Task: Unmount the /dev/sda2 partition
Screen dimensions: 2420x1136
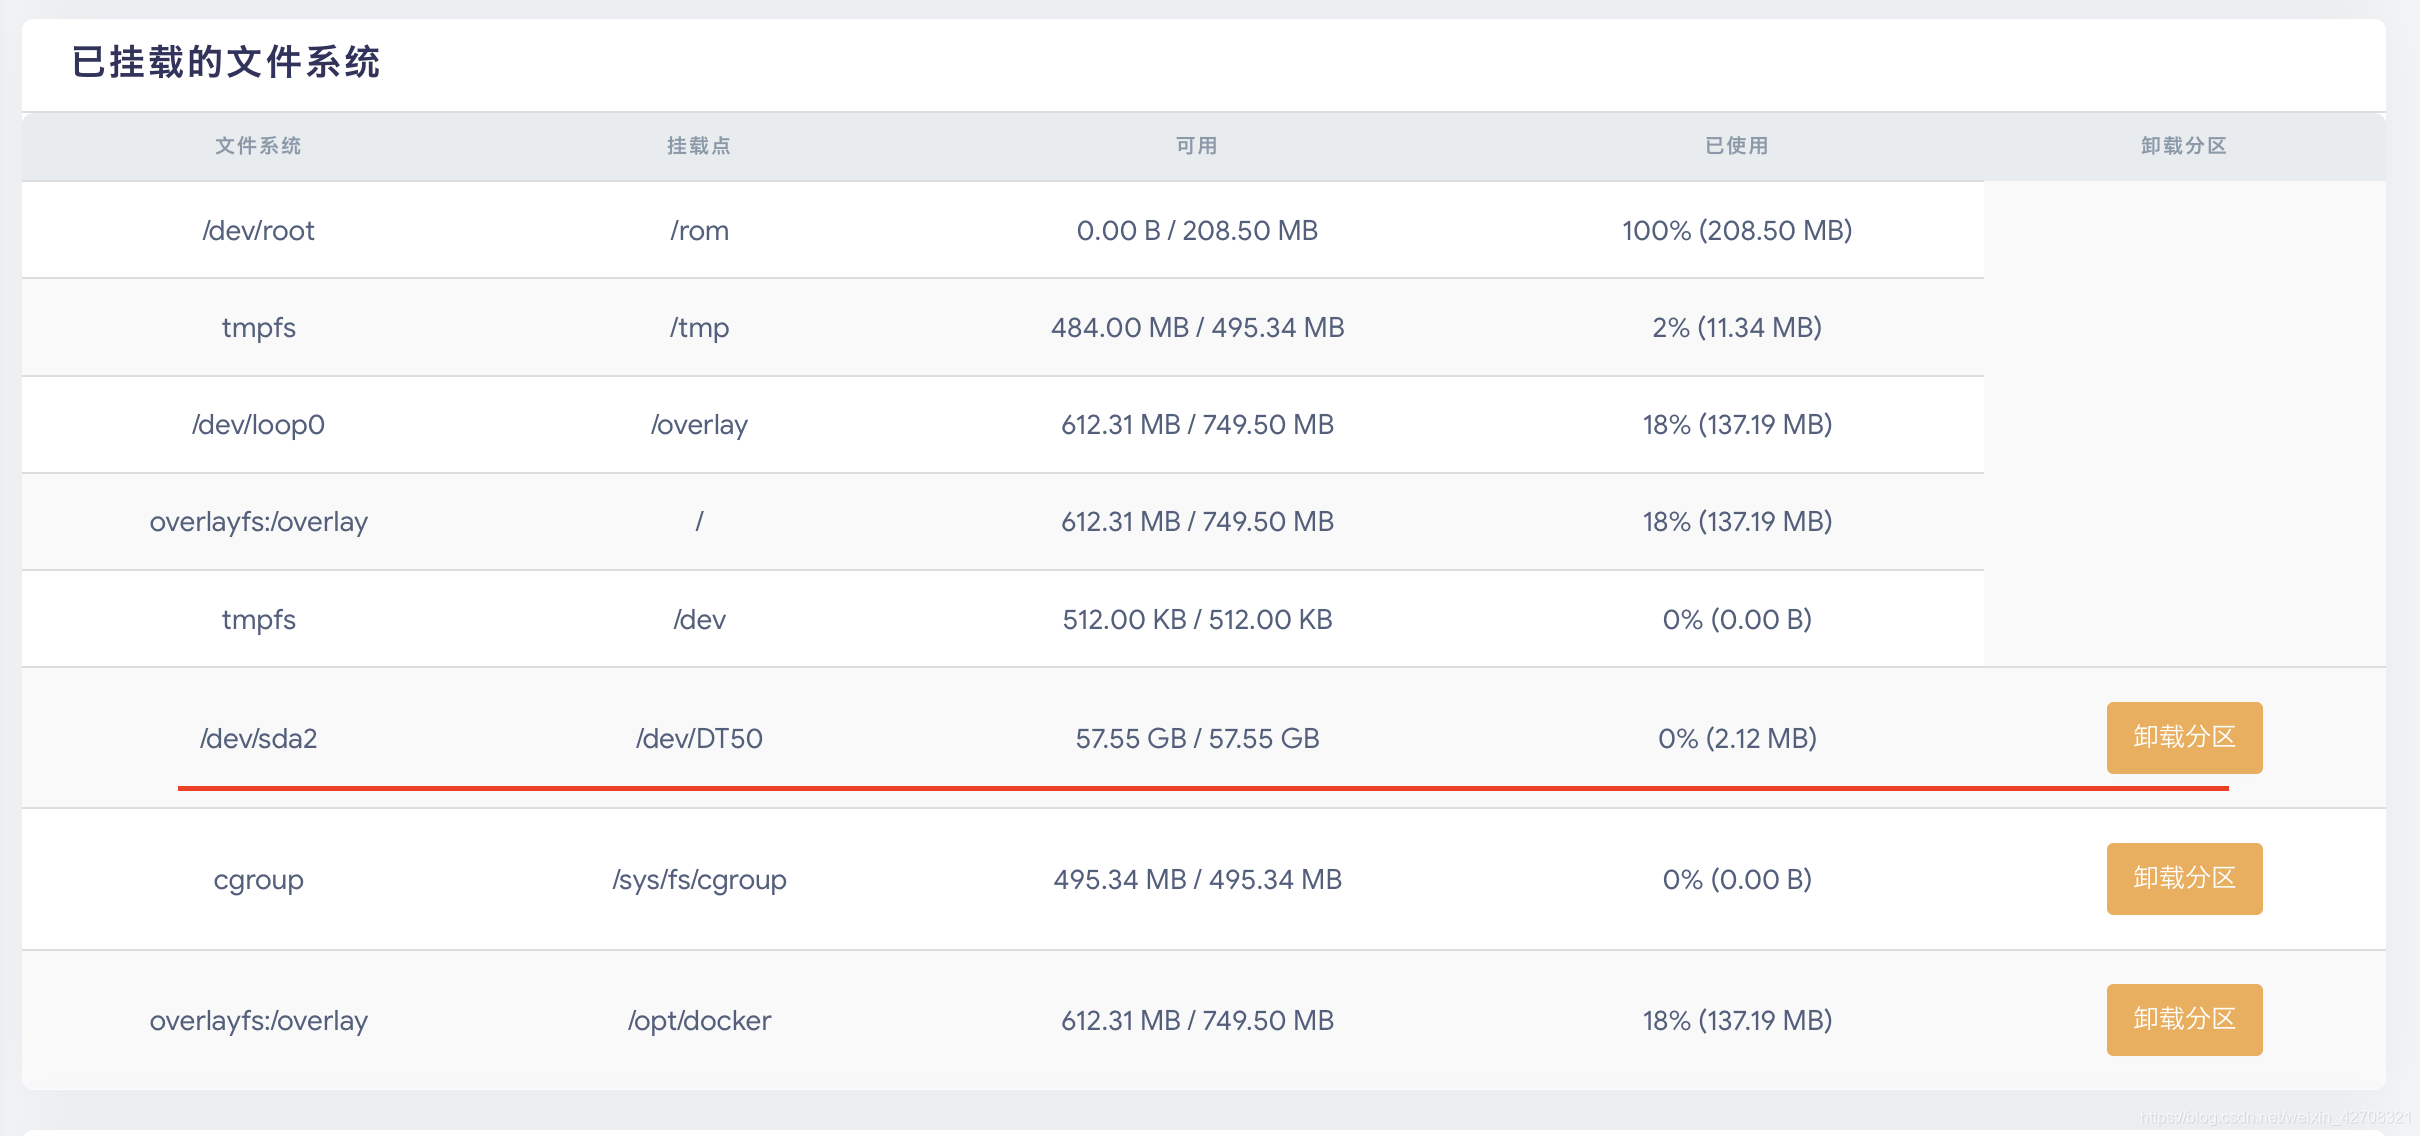Action: tap(2183, 738)
